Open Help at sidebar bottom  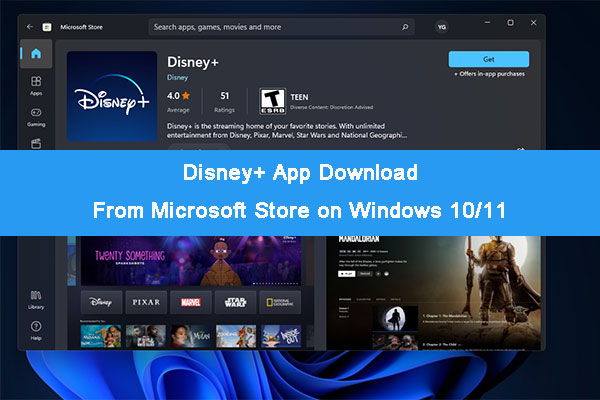point(36,328)
